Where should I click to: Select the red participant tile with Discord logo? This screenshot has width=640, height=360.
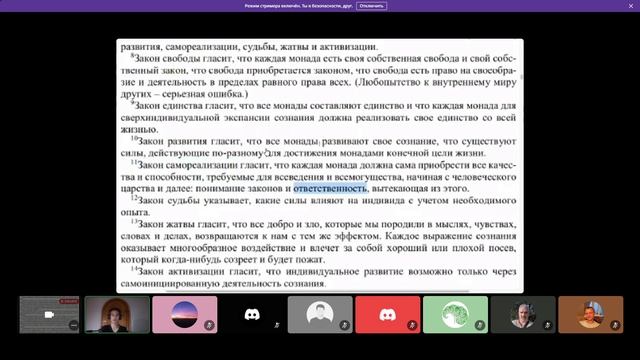[x=388, y=315]
